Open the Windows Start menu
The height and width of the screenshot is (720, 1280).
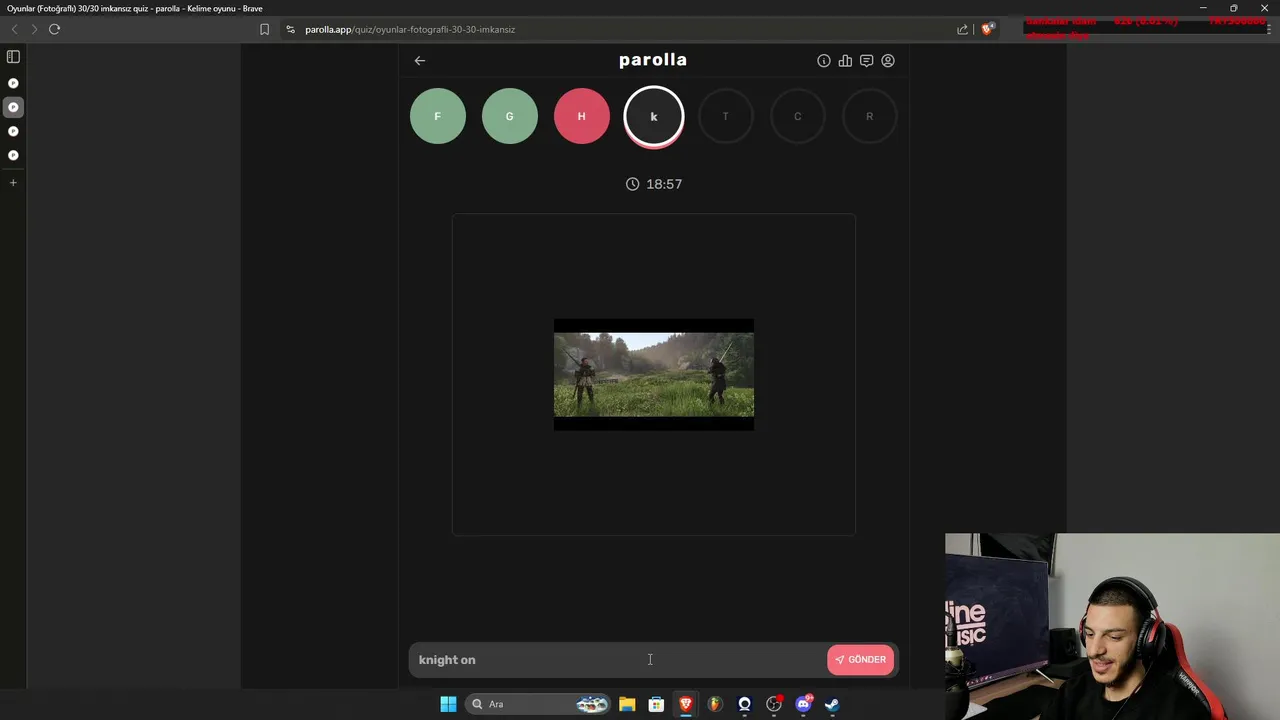[448, 704]
